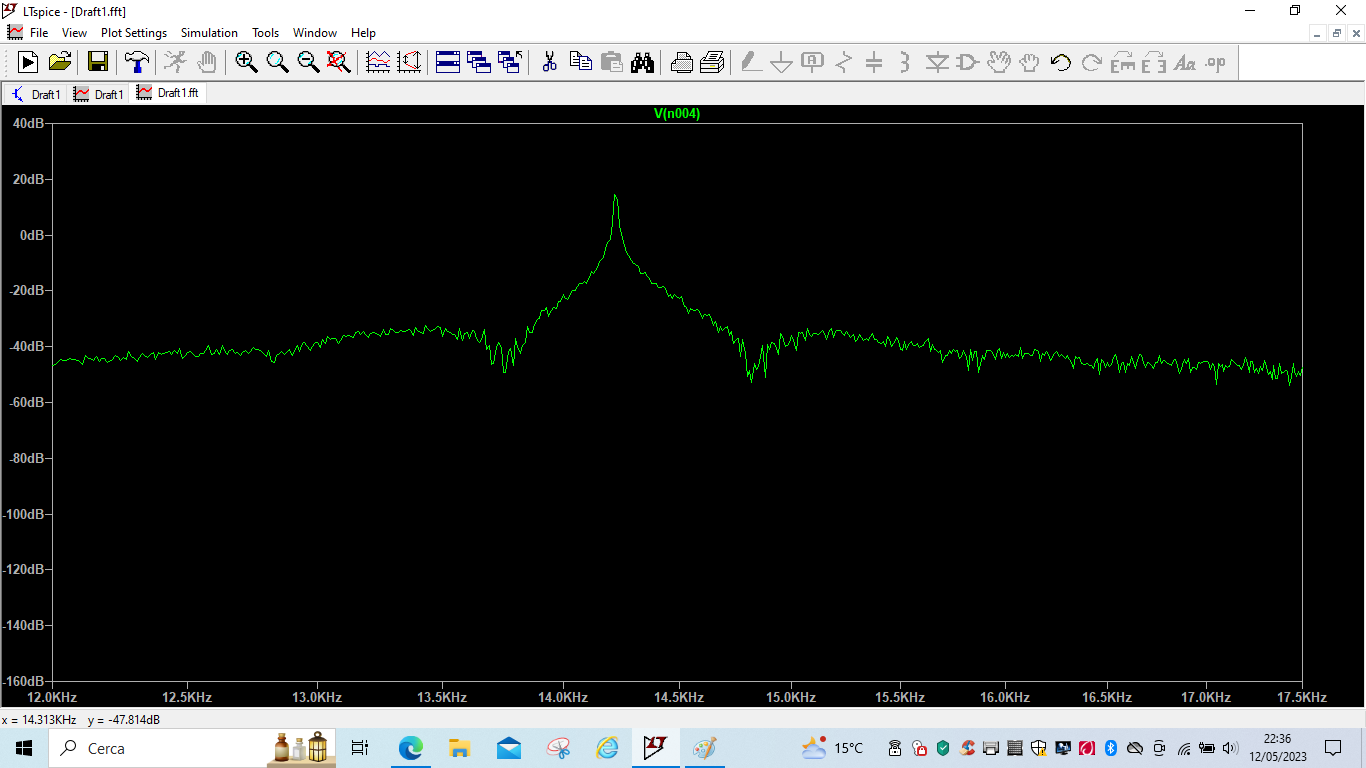Viewport: 1366px width, 768px height.
Task: Click the Place resistor icon
Action: 843,62
